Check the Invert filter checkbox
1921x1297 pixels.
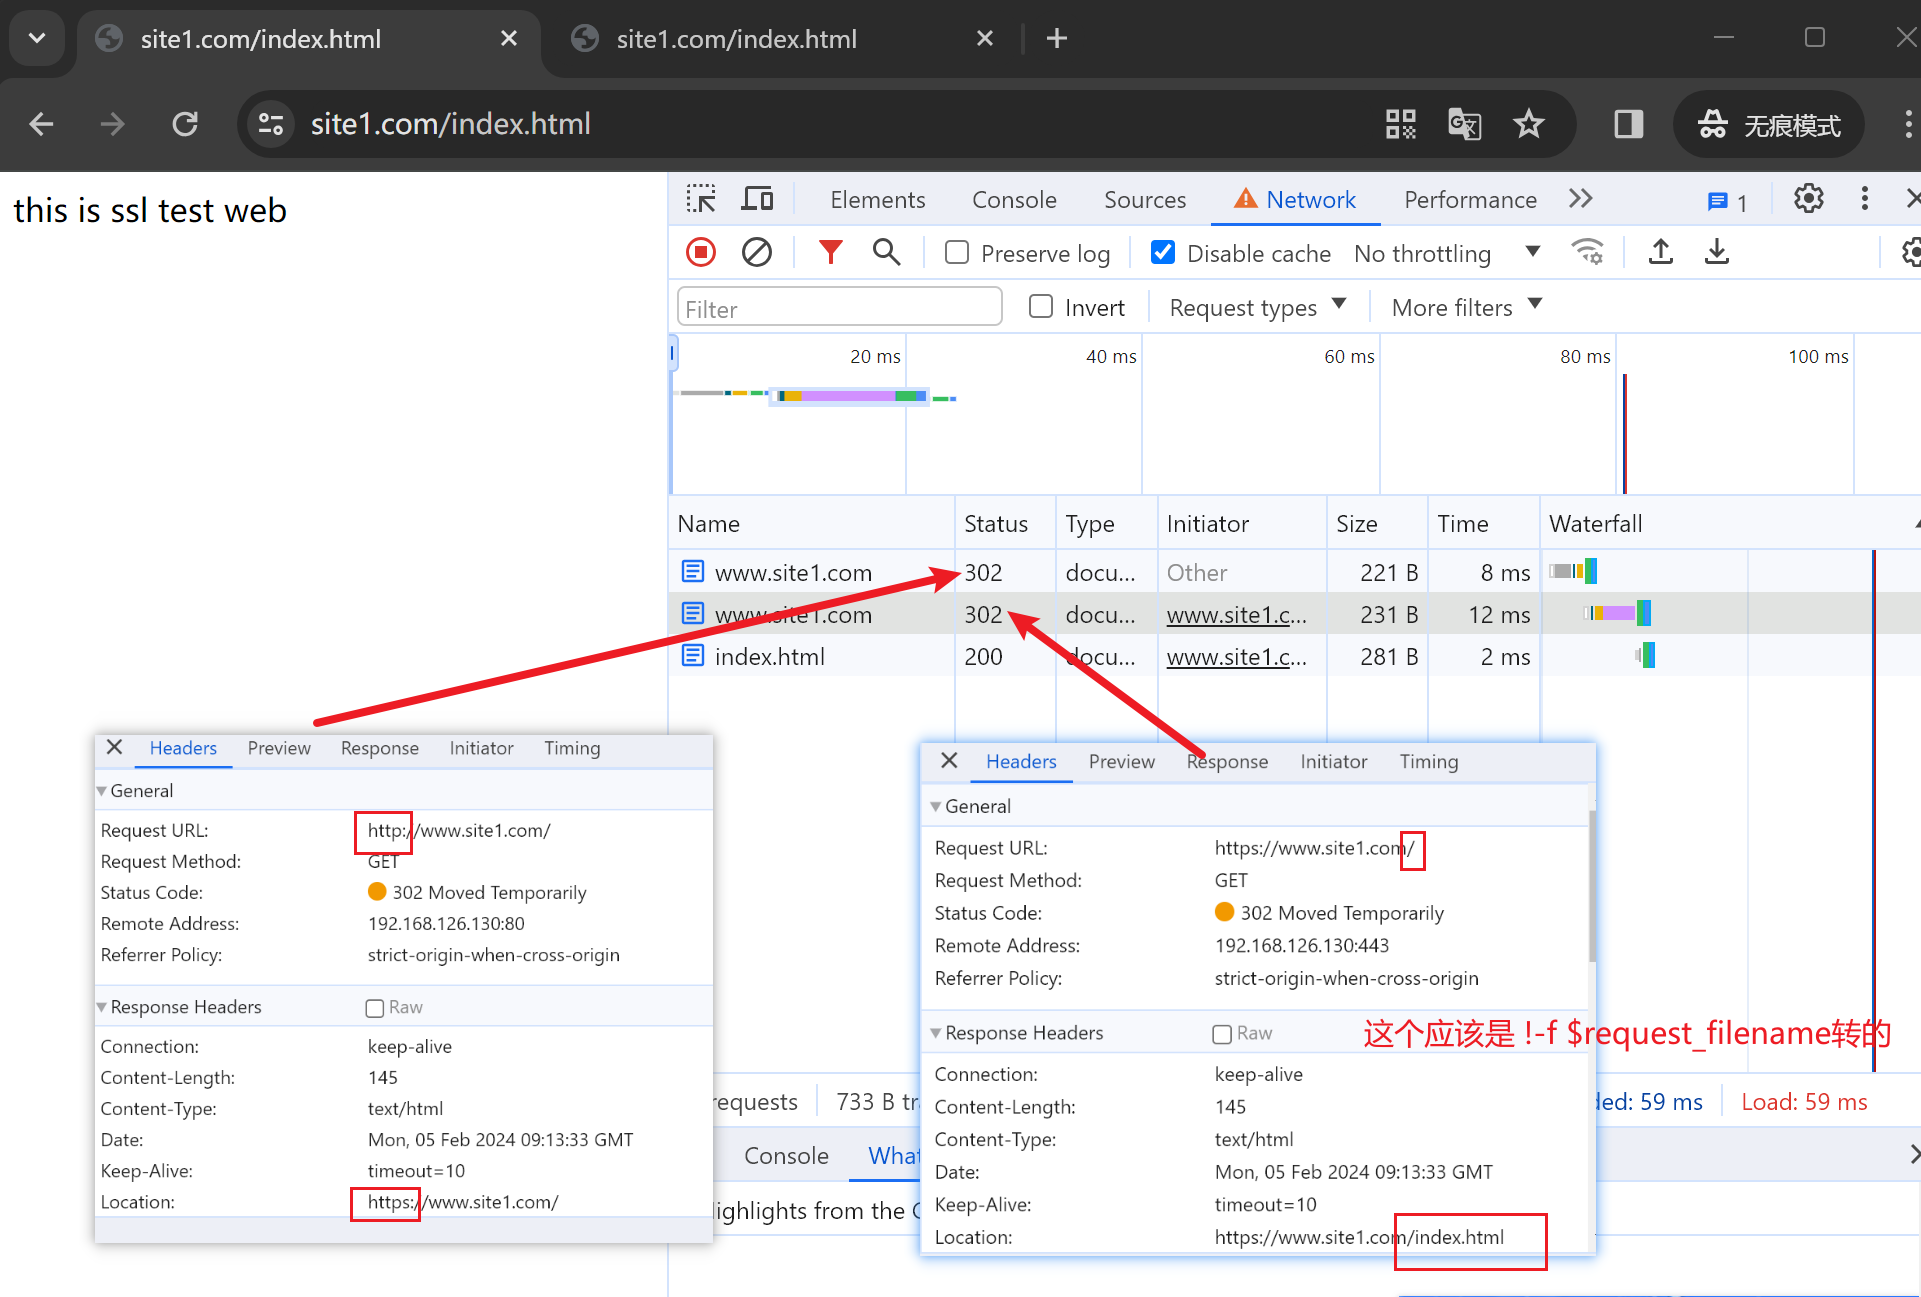pyautogui.click(x=1041, y=307)
